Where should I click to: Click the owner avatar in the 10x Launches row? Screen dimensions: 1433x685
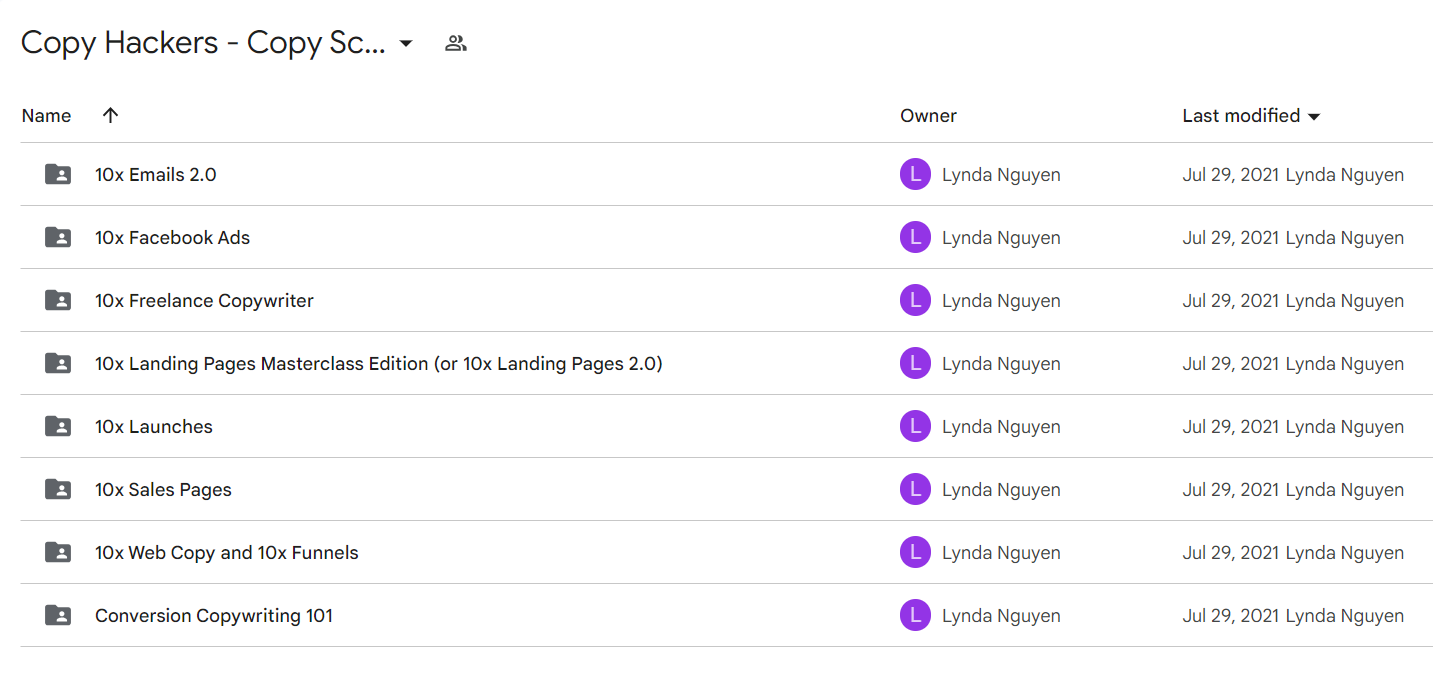pos(915,426)
